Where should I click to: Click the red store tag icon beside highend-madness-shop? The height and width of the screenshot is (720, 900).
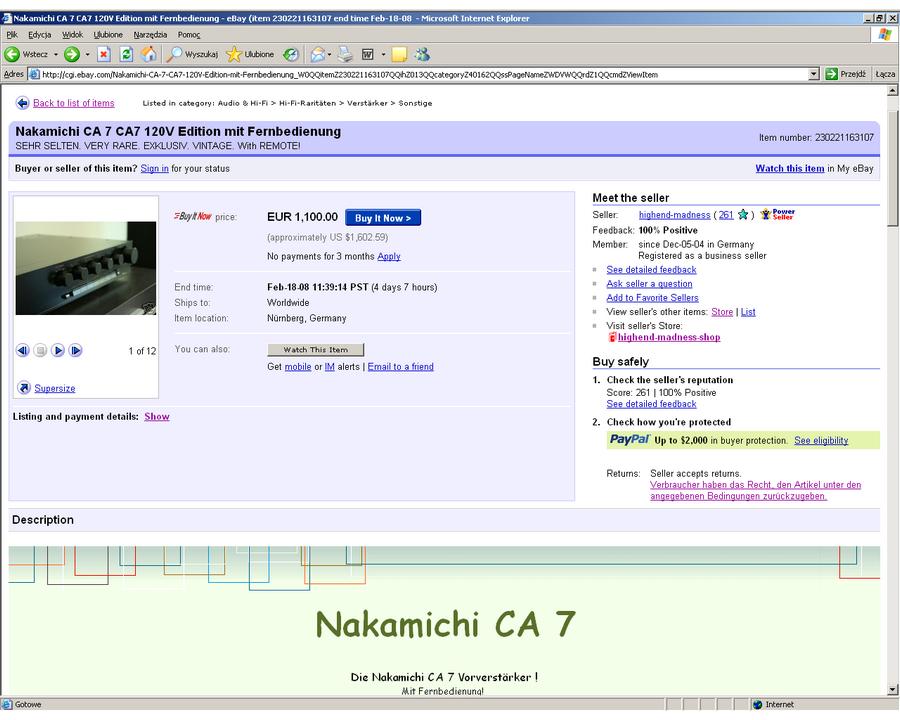click(x=612, y=337)
